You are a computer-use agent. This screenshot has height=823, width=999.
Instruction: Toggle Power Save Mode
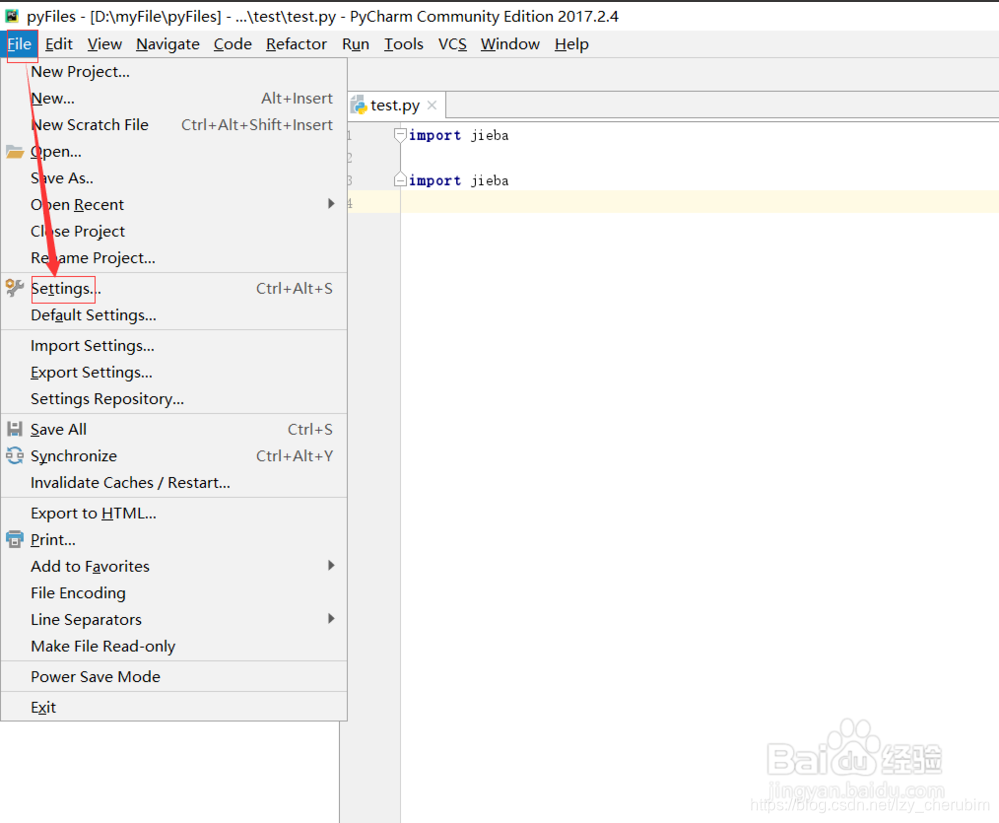point(174,676)
